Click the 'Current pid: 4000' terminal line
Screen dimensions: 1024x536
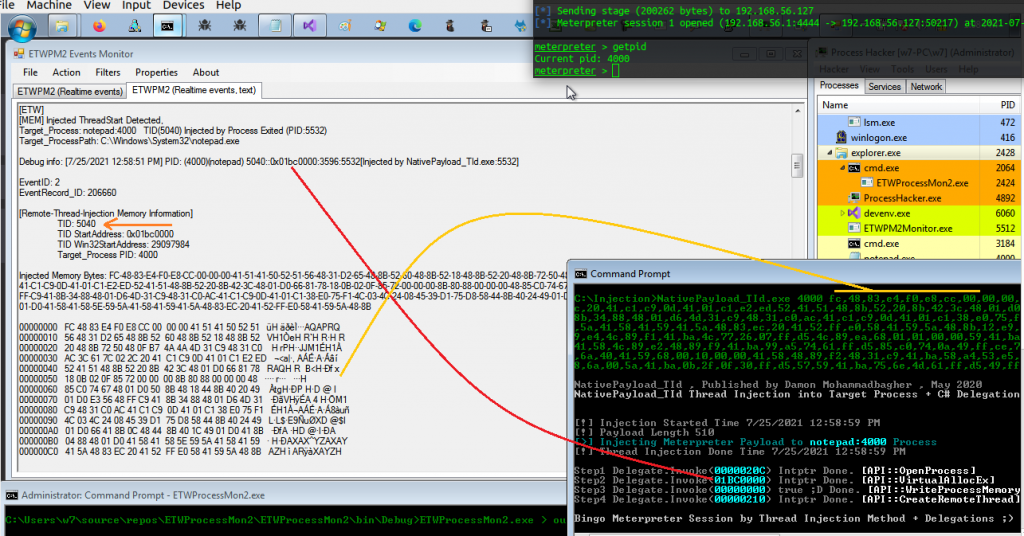pos(582,59)
